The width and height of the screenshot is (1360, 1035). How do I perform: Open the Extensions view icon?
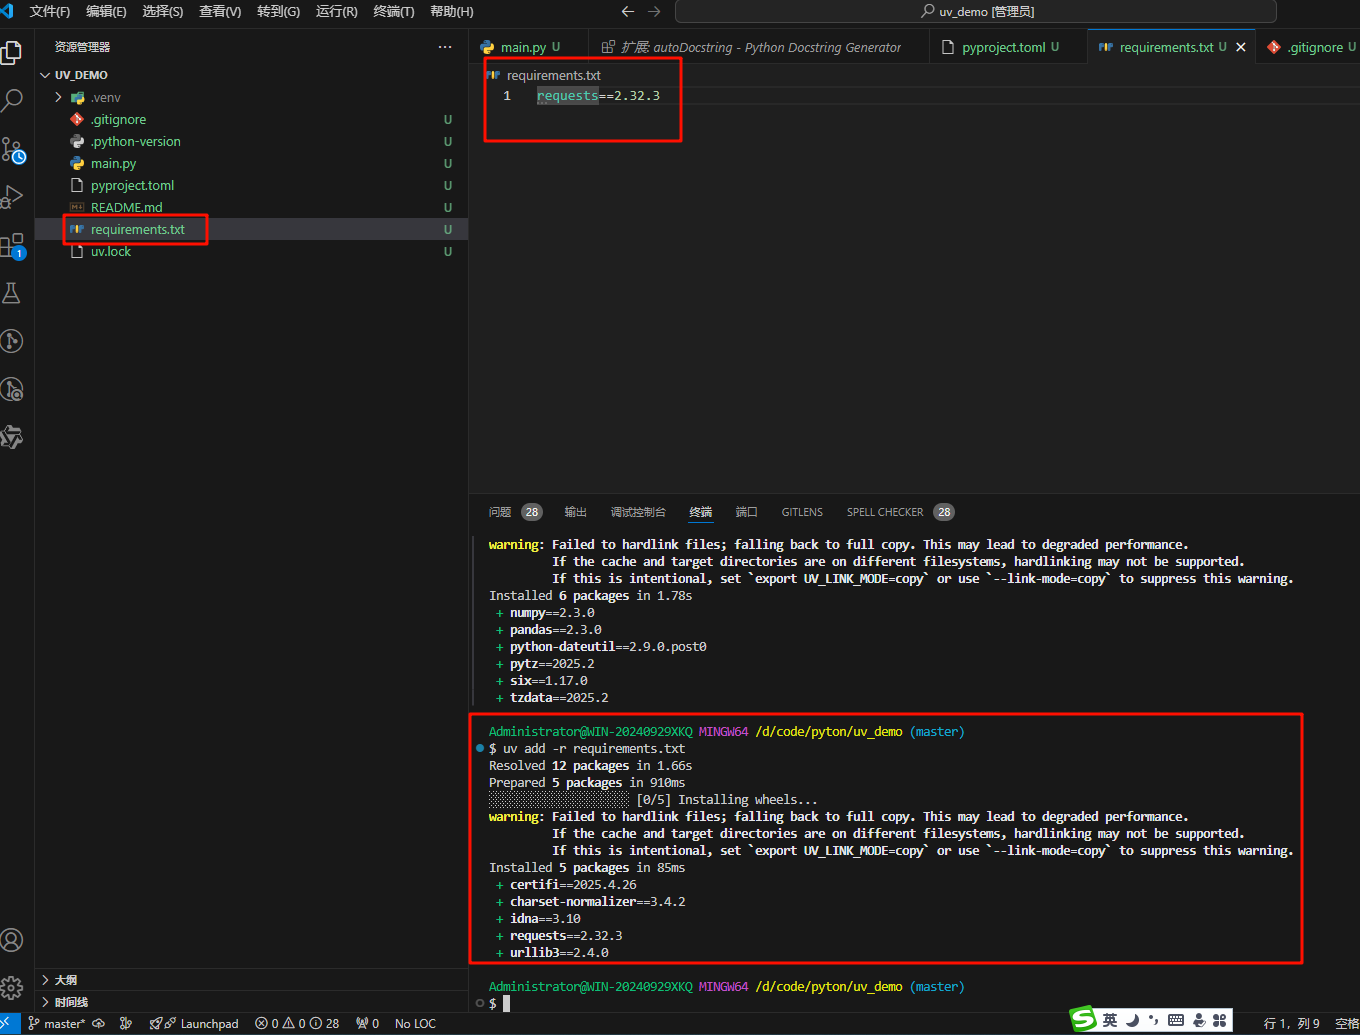[12, 245]
